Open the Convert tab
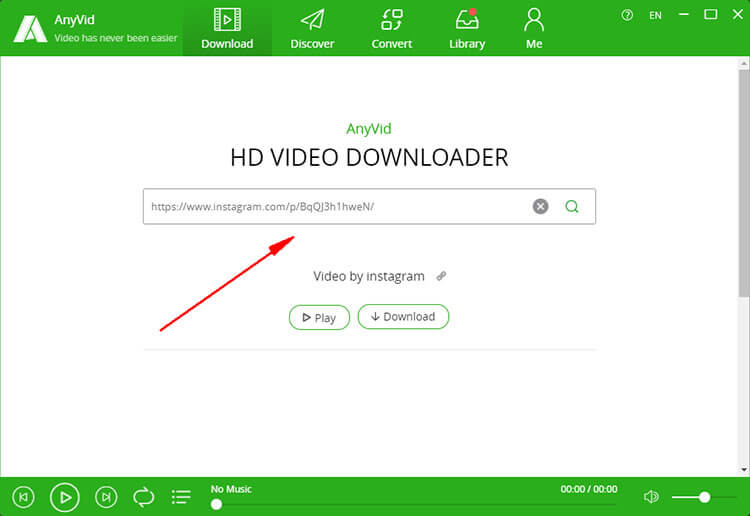 pos(391,28)
